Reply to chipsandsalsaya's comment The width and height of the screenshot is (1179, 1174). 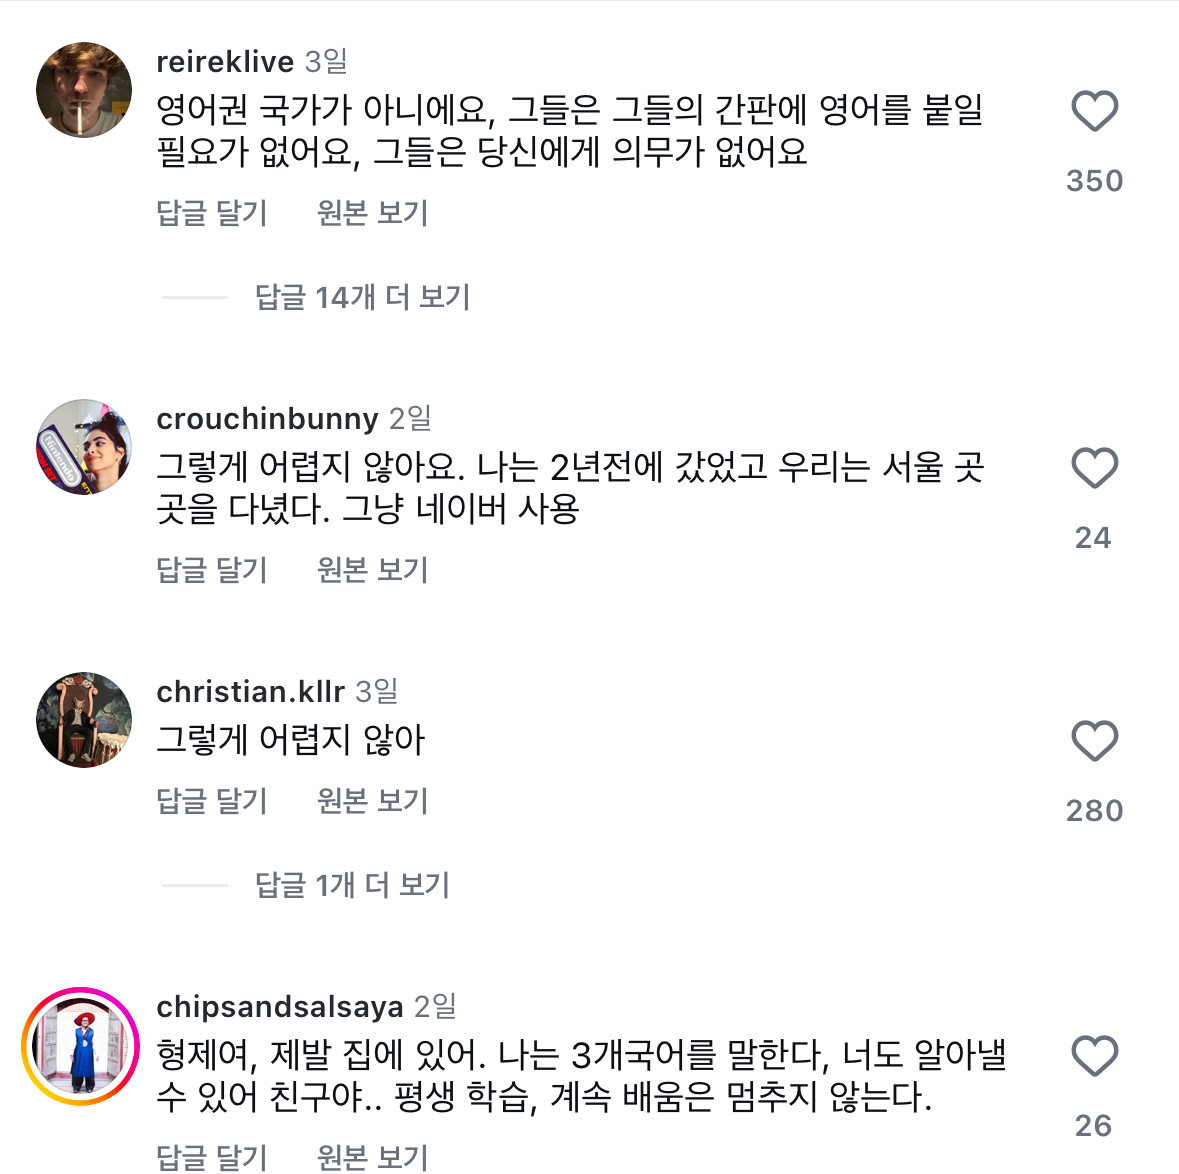point(212,1157)
